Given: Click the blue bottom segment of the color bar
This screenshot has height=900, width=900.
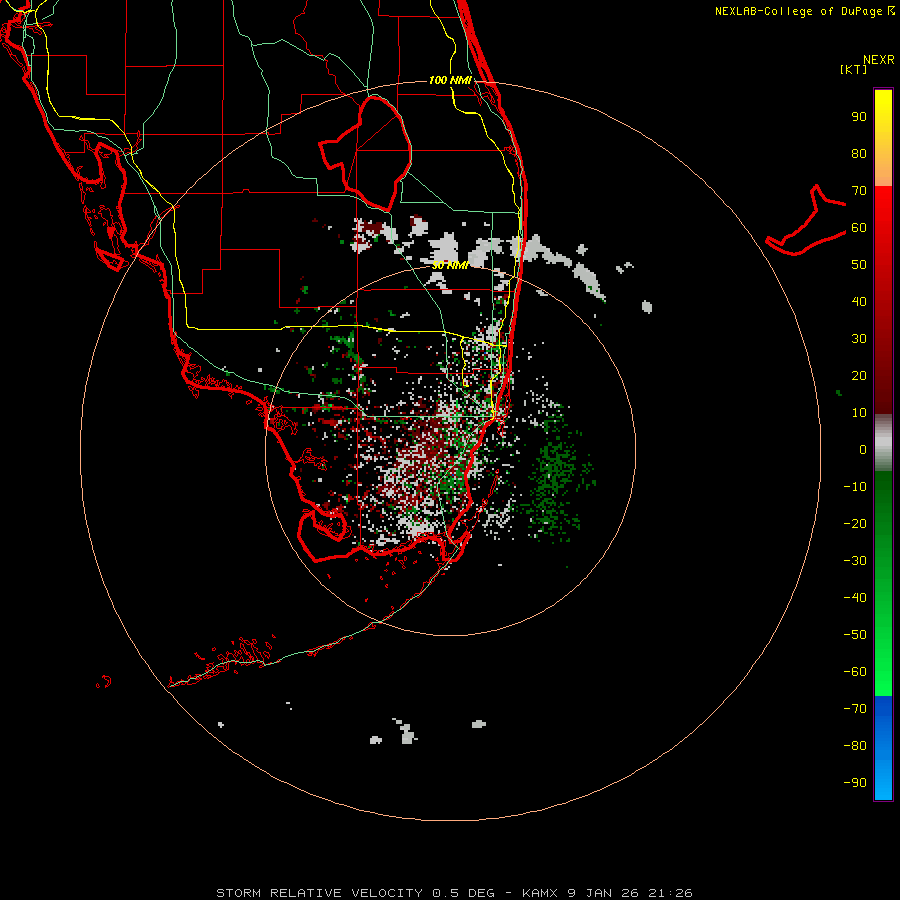Looking at the screenshot, I should (883, 748).
